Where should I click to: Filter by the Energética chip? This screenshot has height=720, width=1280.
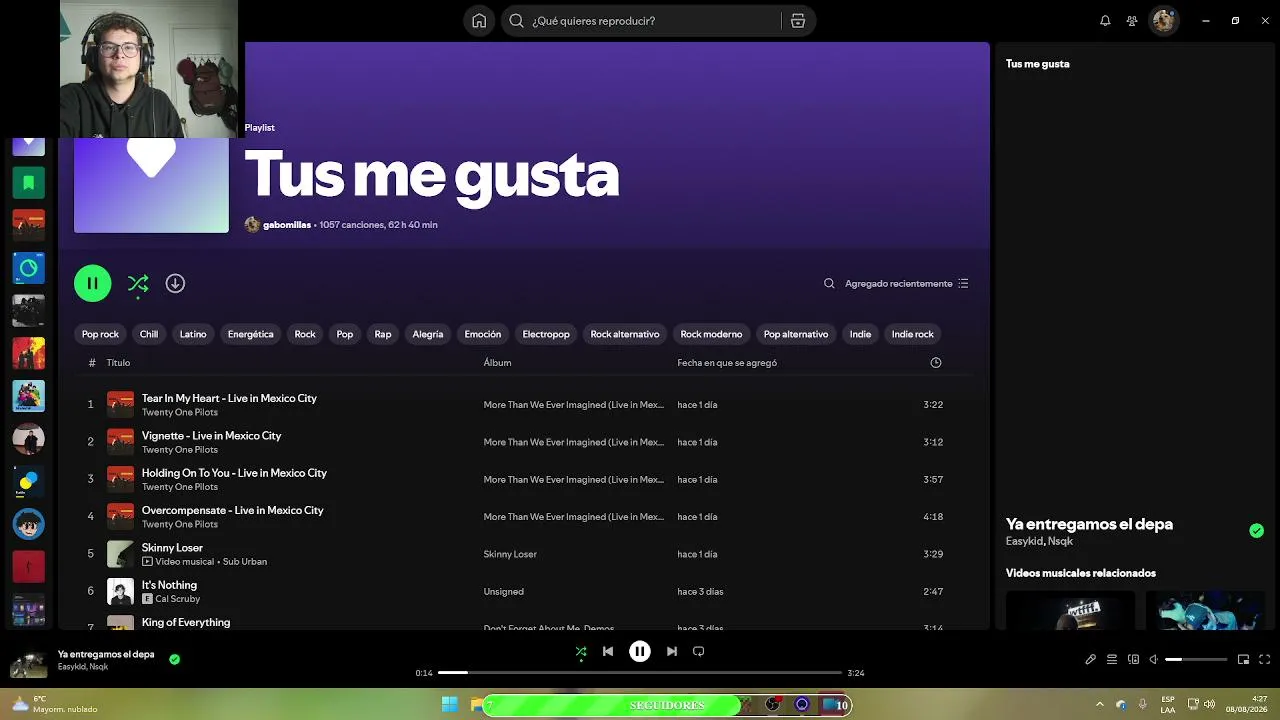tap(250, 335)
